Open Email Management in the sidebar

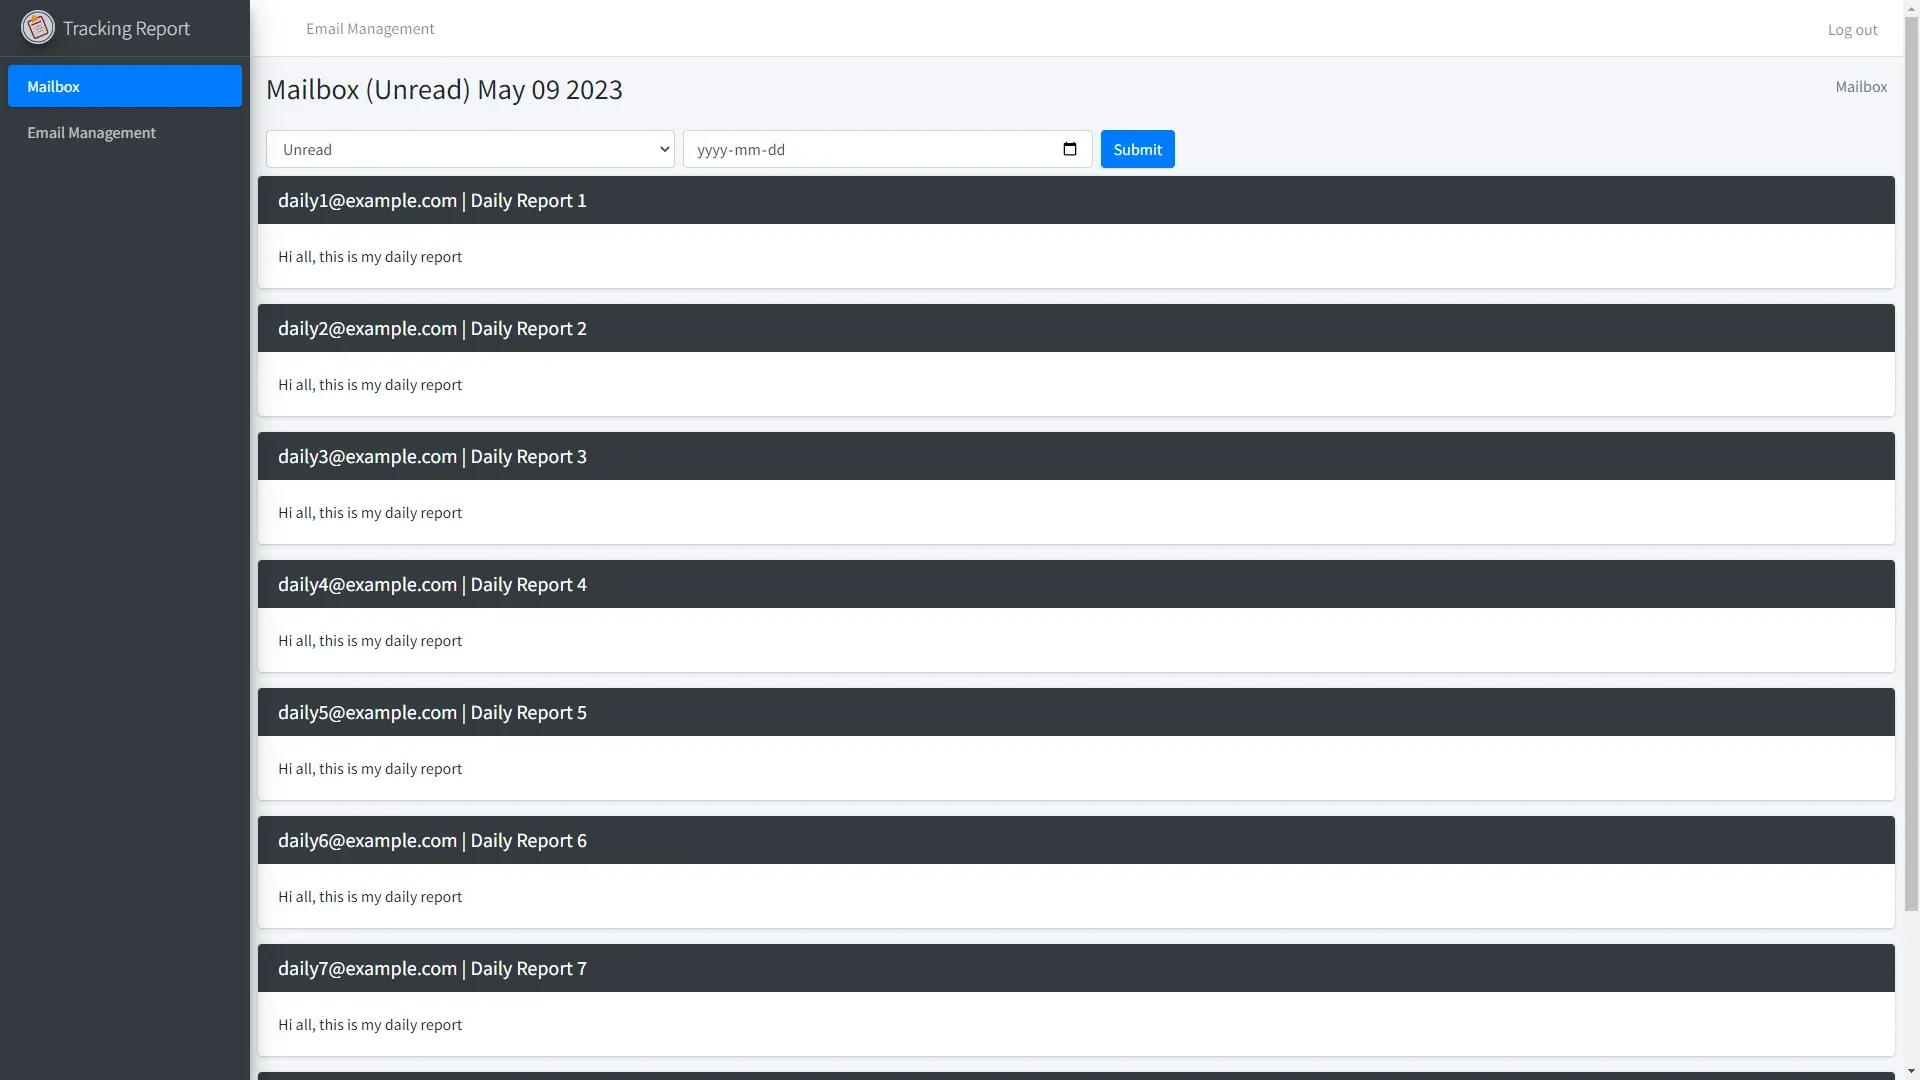pos(91,132)
